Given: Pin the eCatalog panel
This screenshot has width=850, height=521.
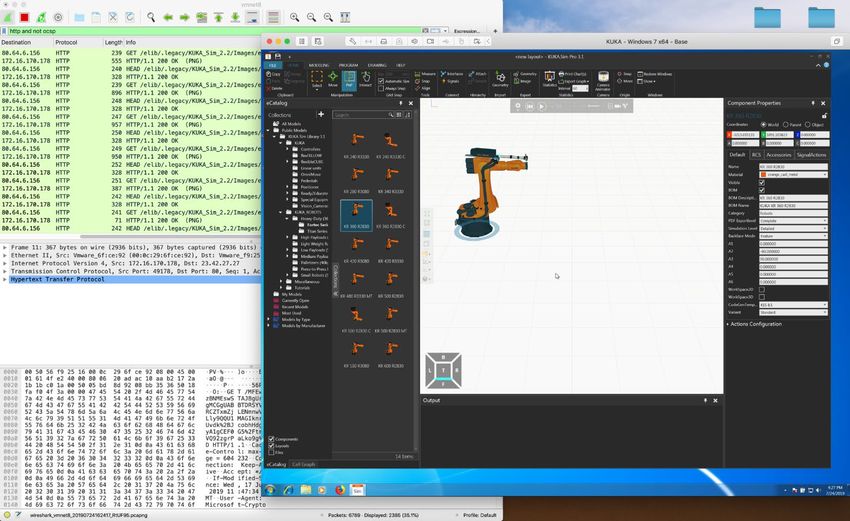Looking at the screenshot, I should click(401, 103).
